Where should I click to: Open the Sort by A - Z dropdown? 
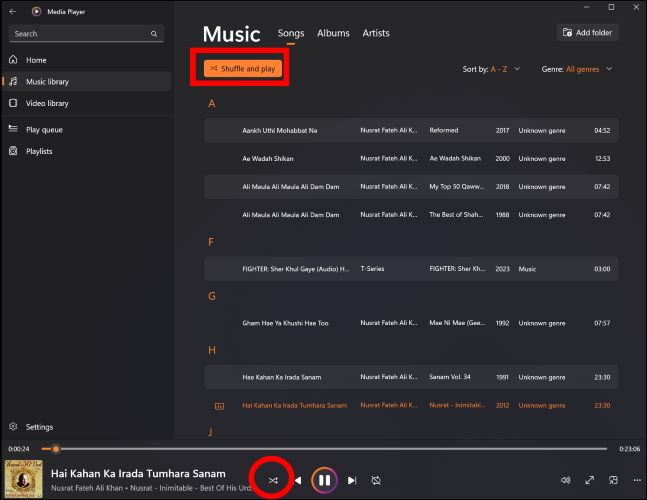[x=491, y=69]
